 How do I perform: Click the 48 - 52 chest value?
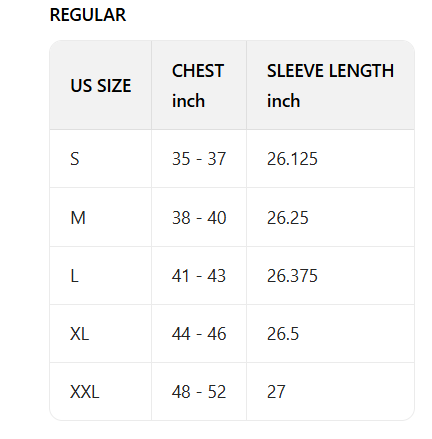tap(199, 392)
